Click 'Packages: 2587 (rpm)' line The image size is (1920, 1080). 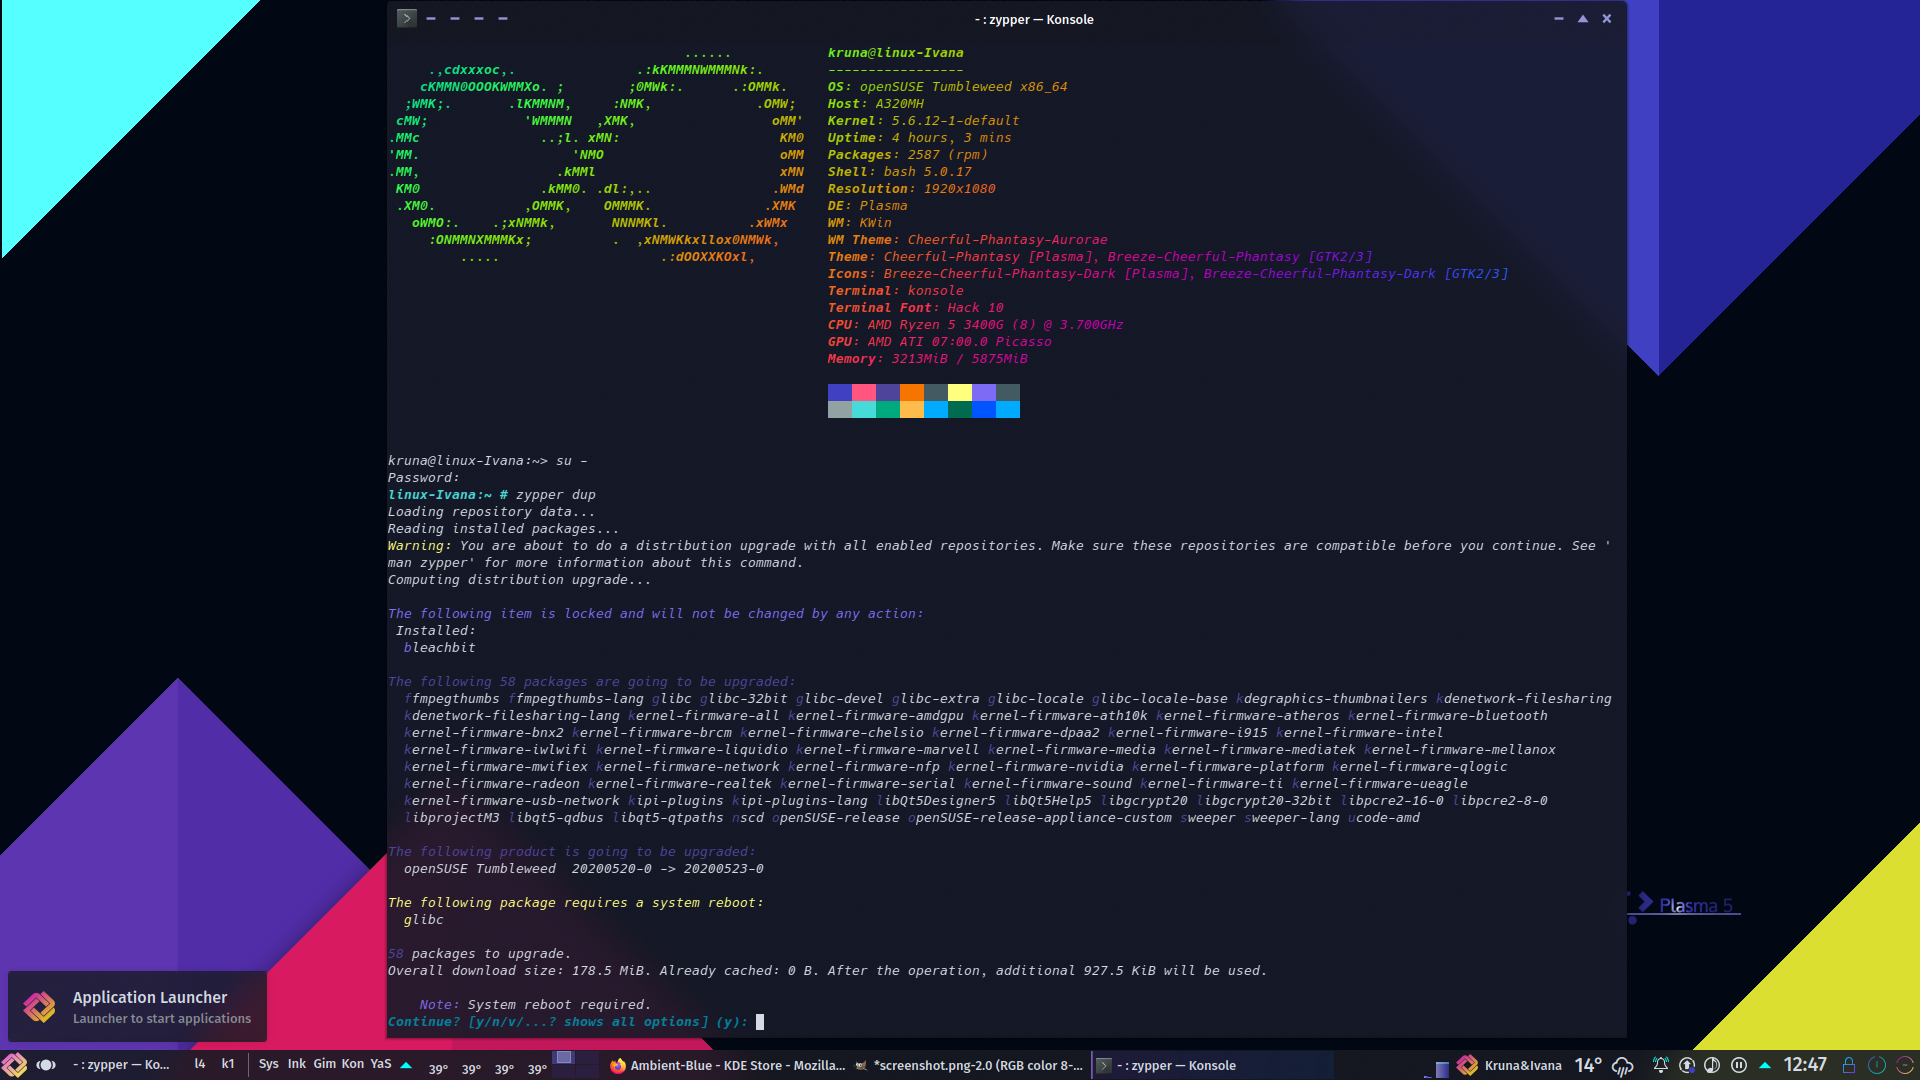pos(908,155)
